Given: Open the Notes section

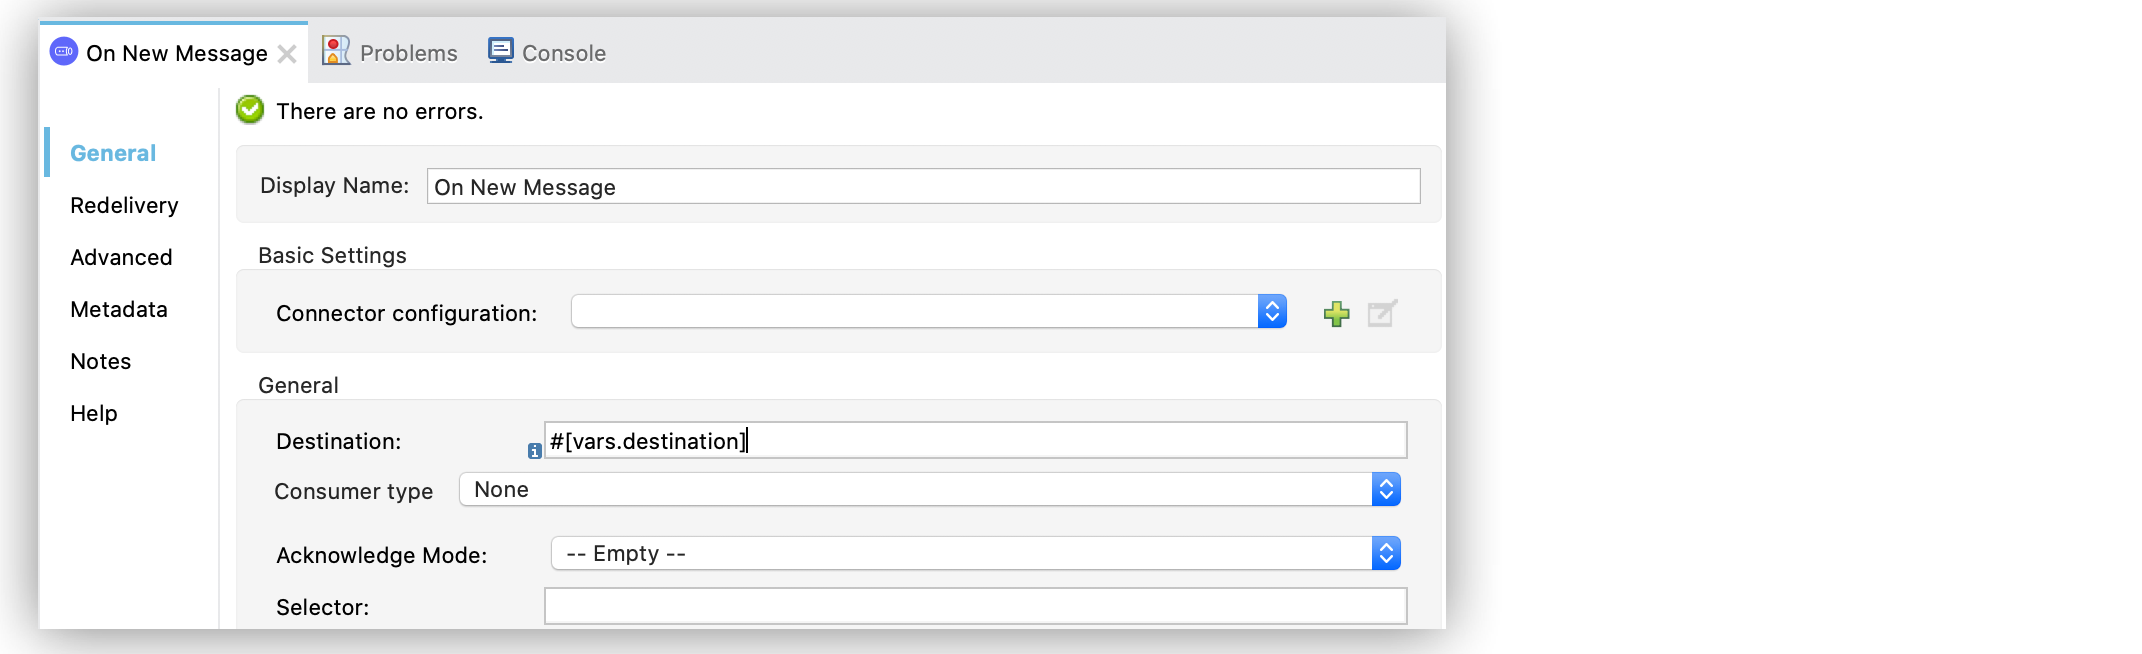Looking at the screenshot, I should pyautogui.click(x=101, y=362).
